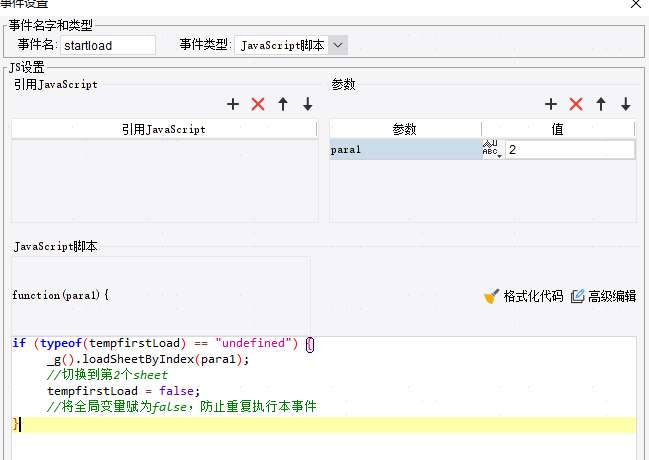The height and width of the screenshot is (460, 649).
Task: Add a new parameter row
Action: (551, 104)
